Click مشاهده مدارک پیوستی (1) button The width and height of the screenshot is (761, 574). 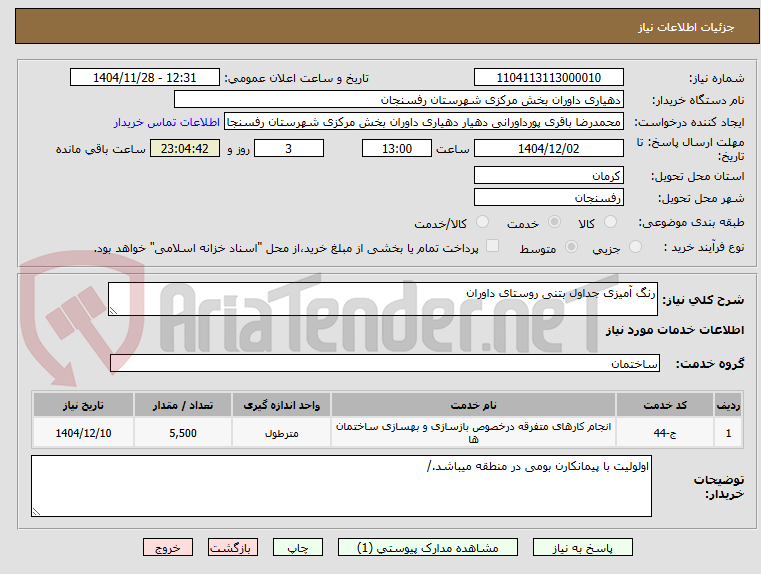[428, 547]
